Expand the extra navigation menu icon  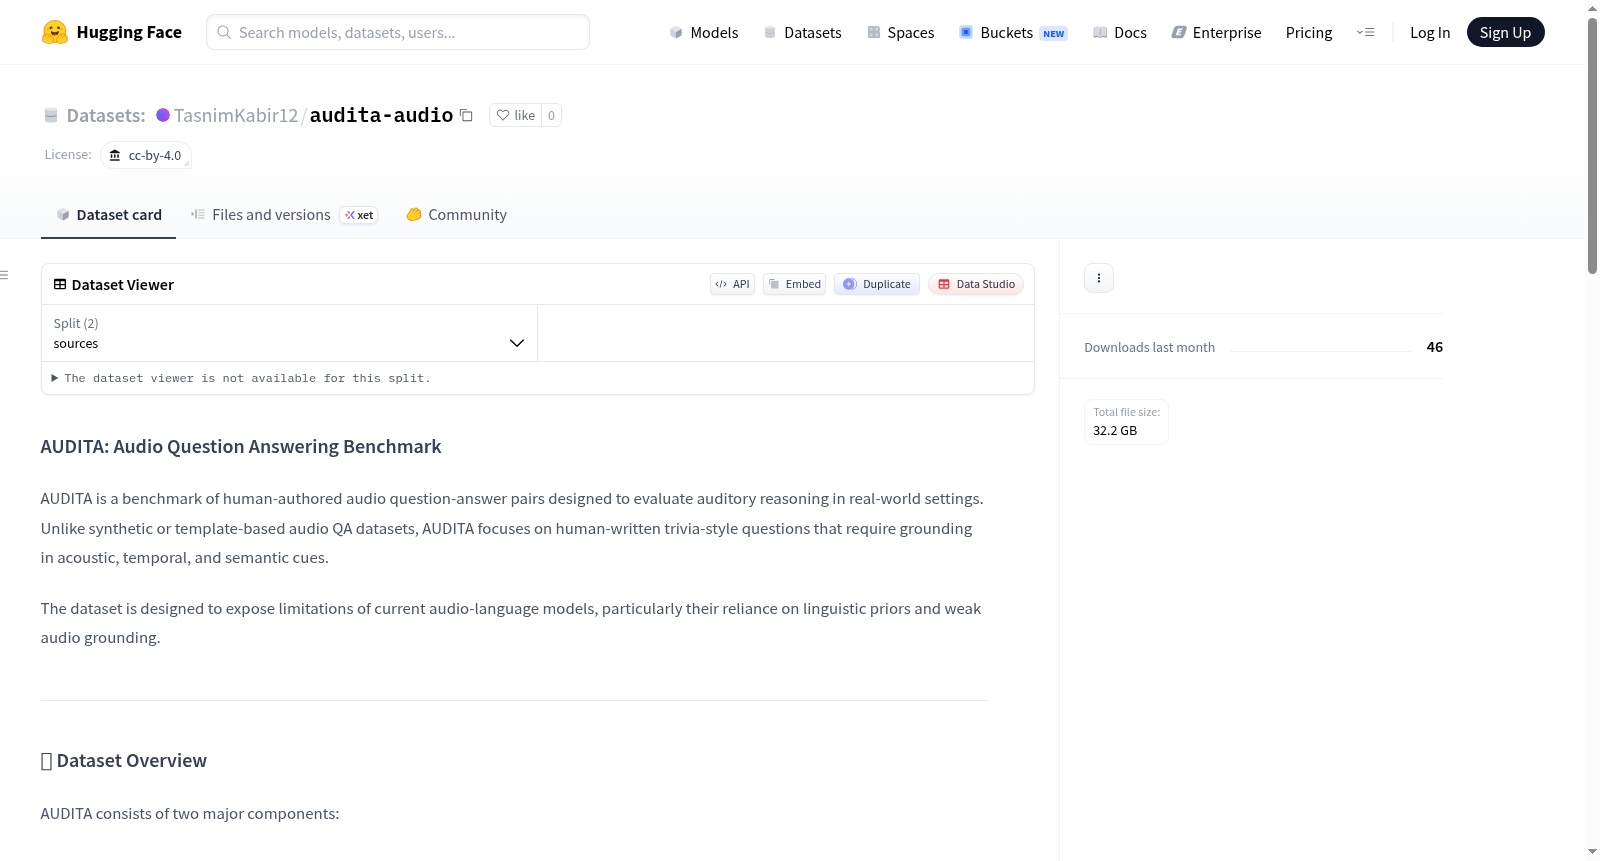(x=1365, y=32)
